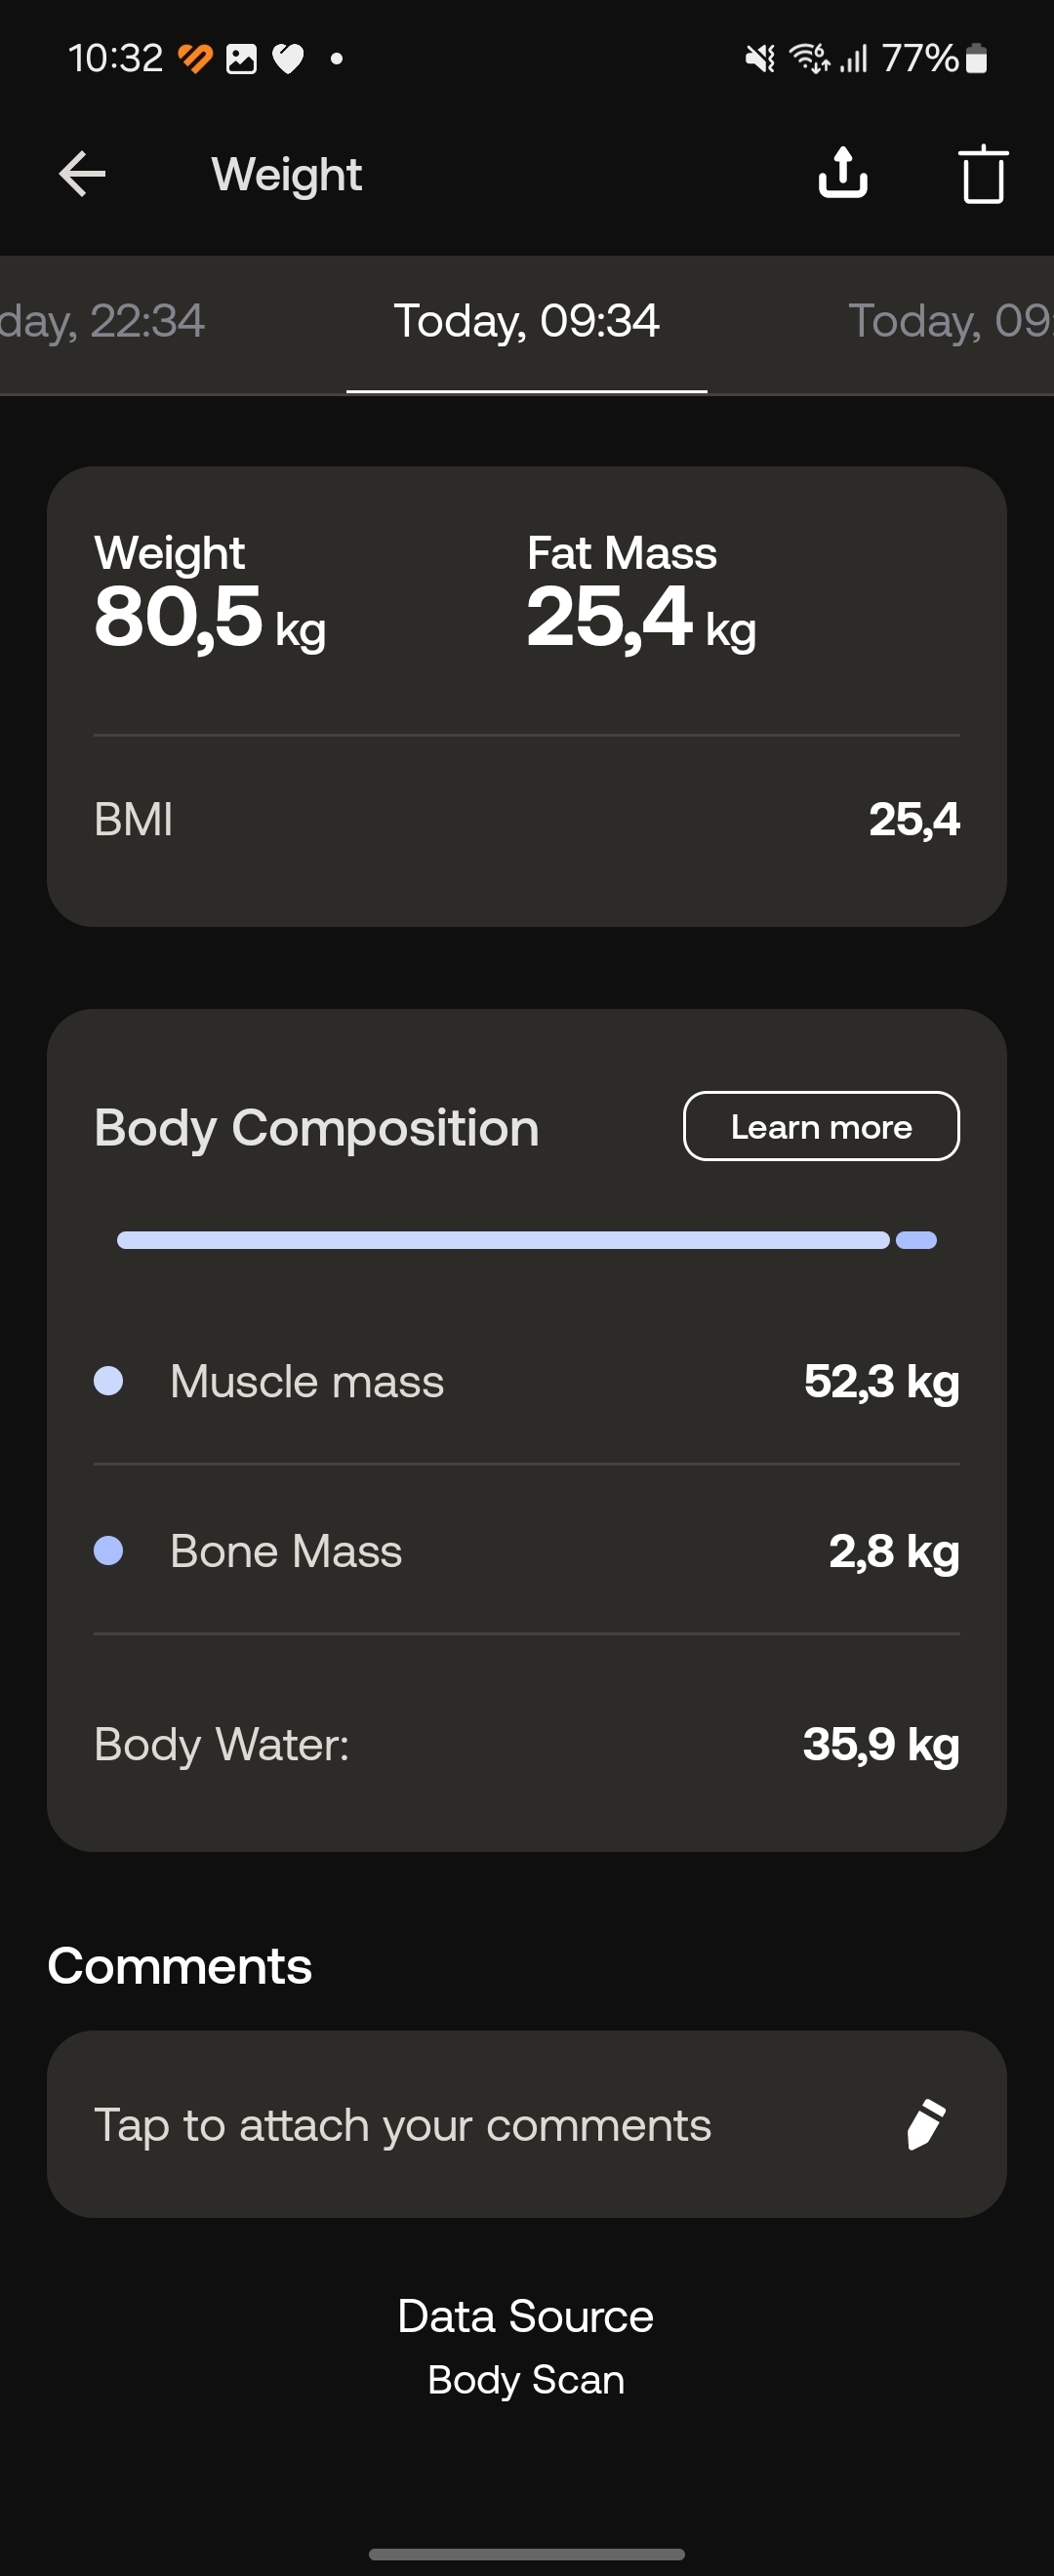
Task: Tap the BMI value row
Action: 526,819
